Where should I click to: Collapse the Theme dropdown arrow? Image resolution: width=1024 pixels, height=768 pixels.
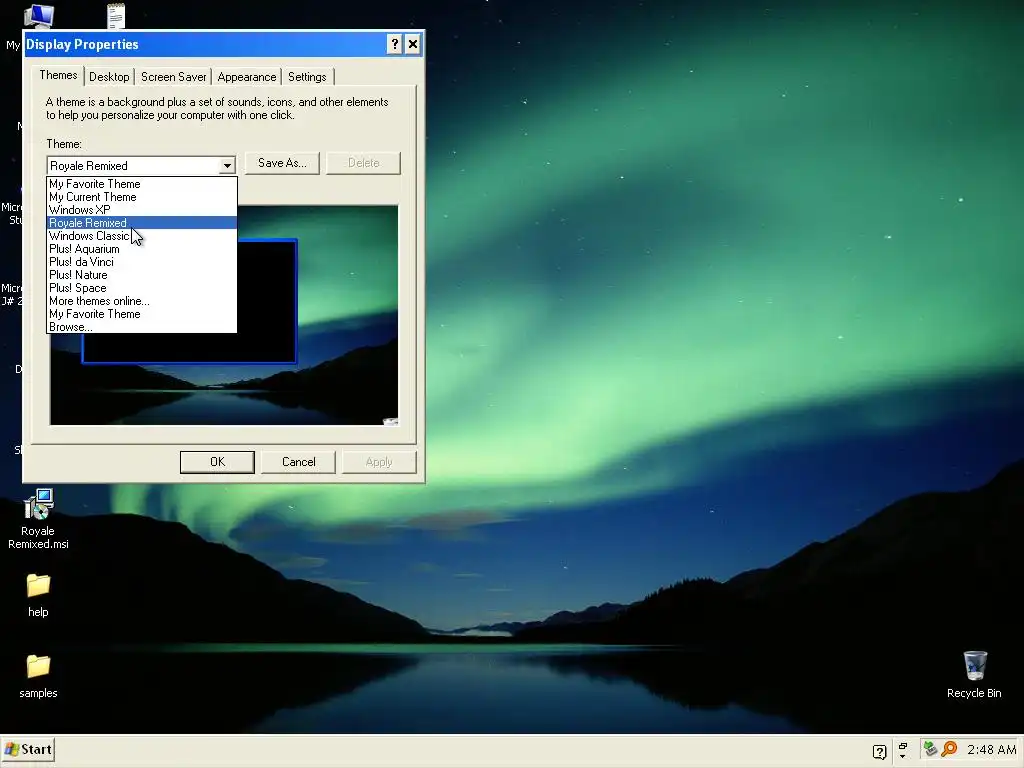click(x=227, y=166)
